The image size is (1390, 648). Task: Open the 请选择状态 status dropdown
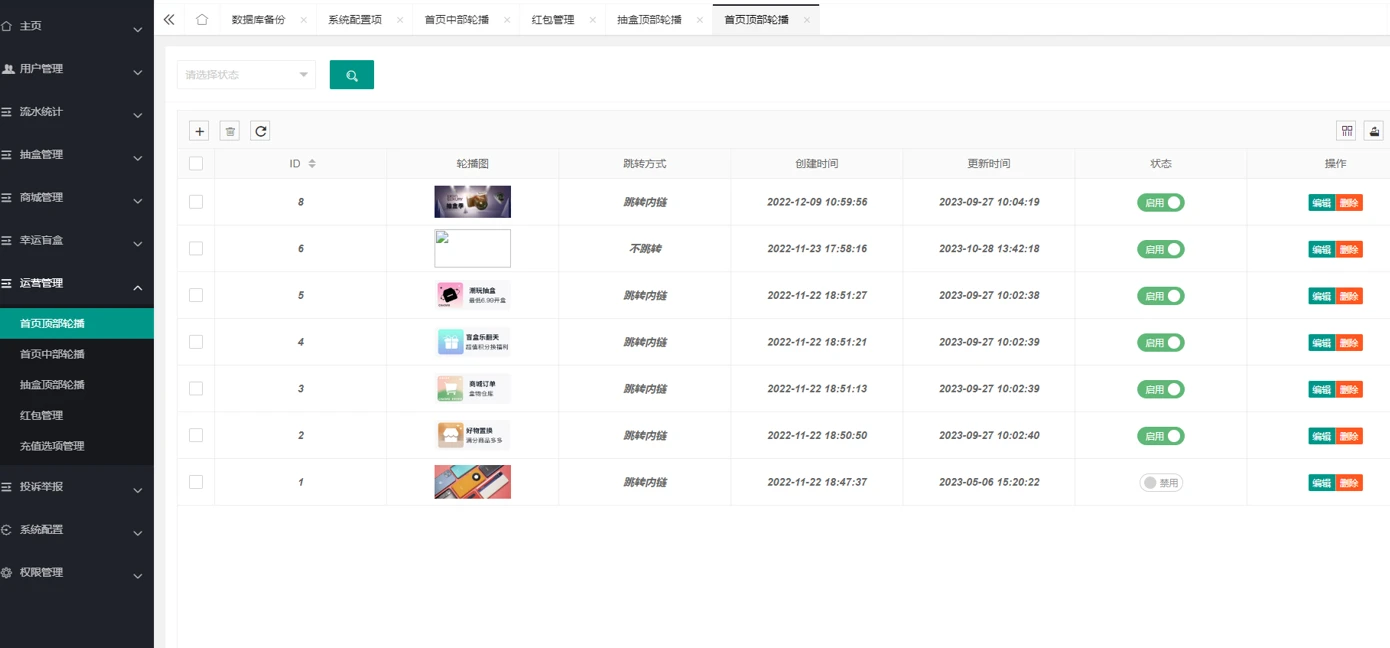click(246, 75)
